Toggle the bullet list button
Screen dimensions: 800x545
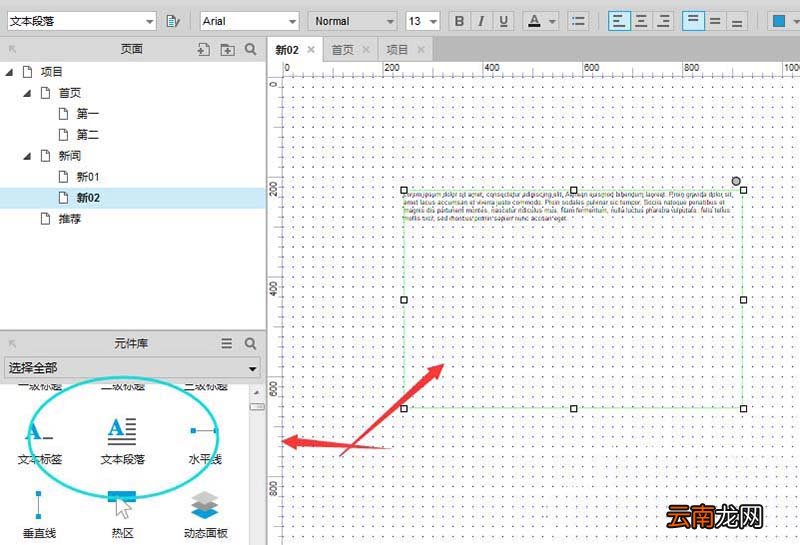(578, 21)
